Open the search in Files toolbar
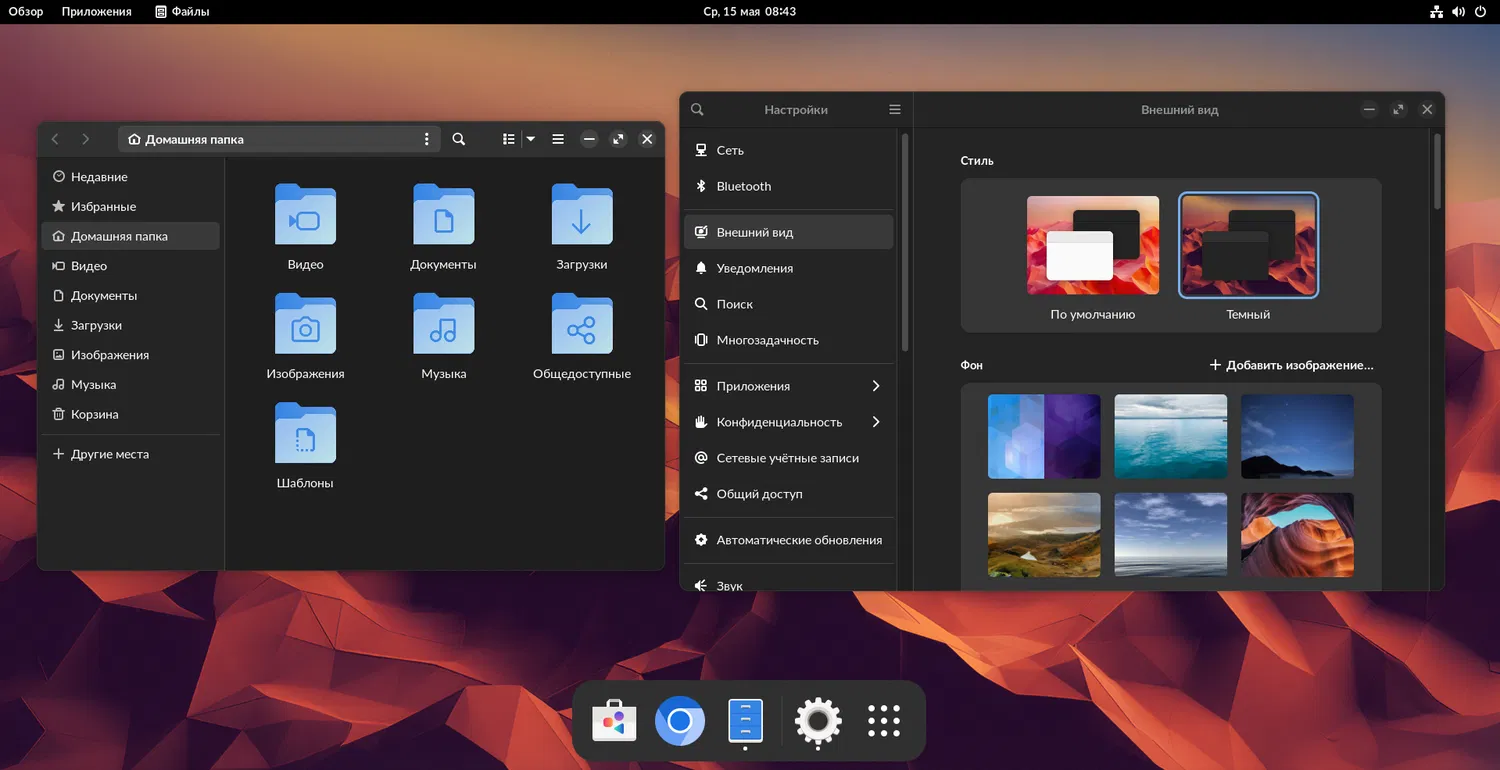The image size is (1500, 770). [x=458, y=139]
